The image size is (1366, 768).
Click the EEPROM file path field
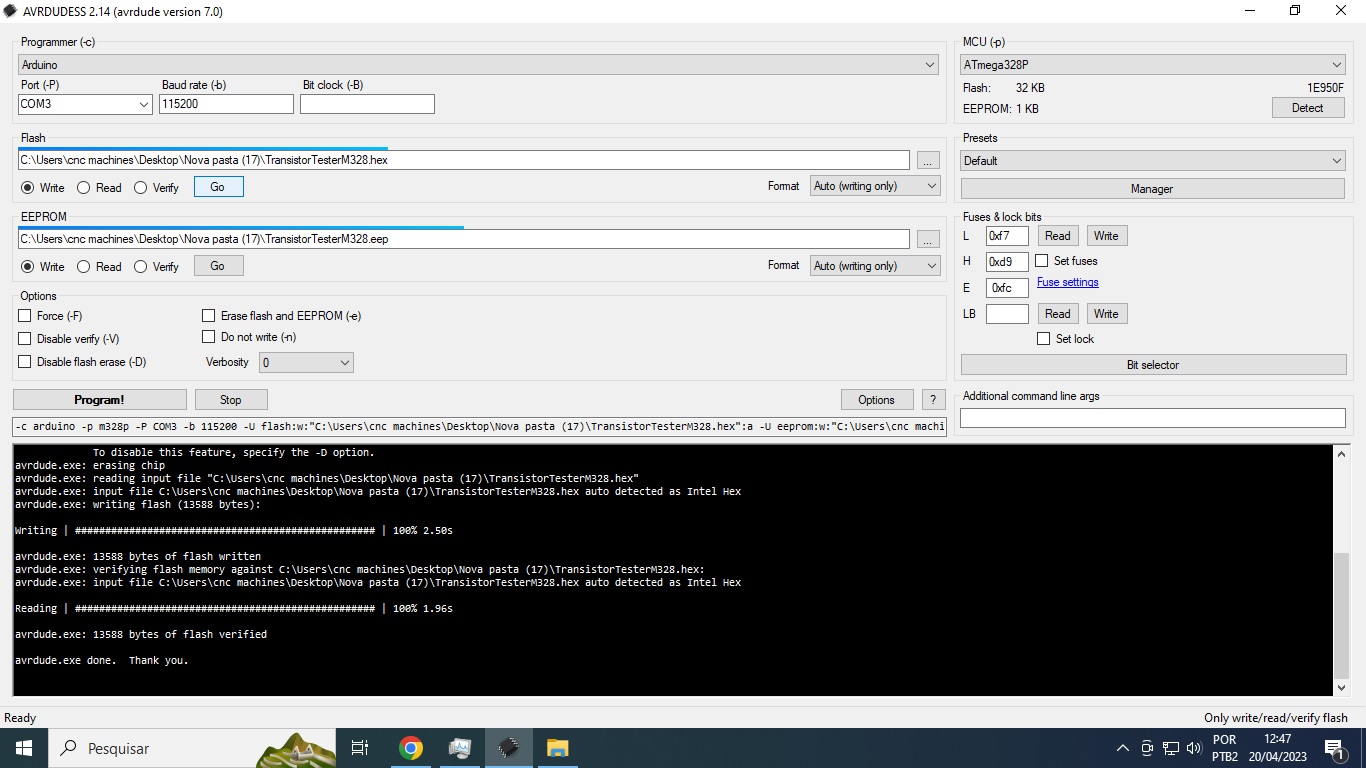click(464, 239)
